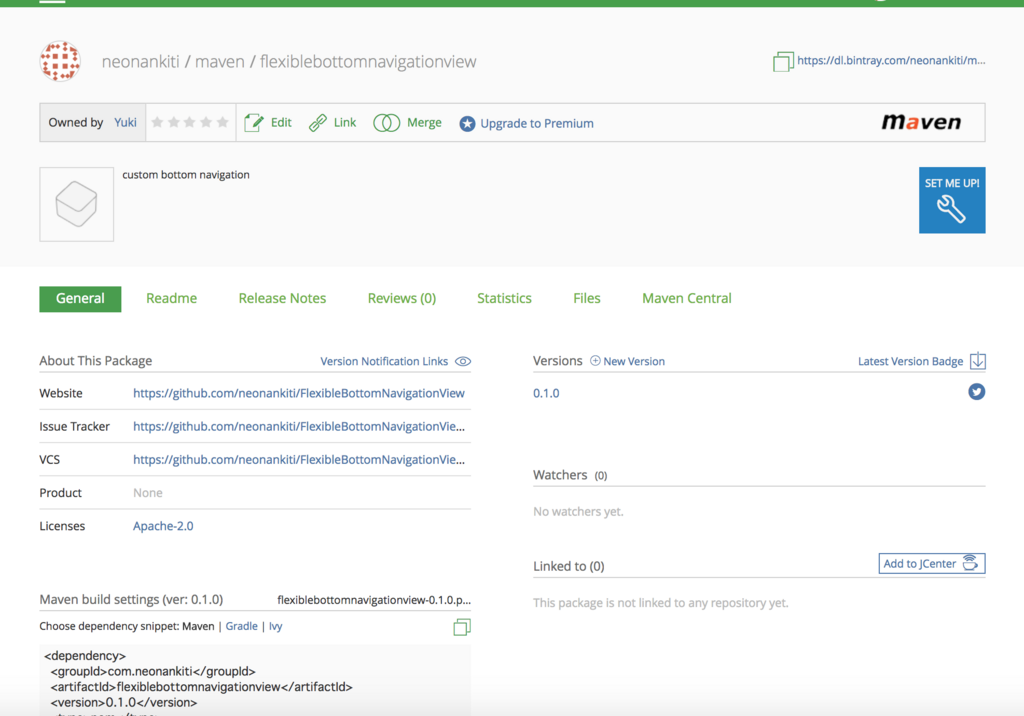
Task: Click the package box placeholder image
Action: point(76,204)
